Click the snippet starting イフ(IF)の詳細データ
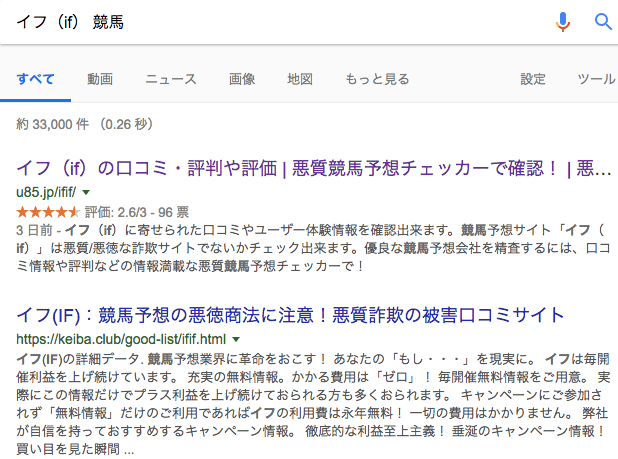The width and height of the screenshot is (618, 459). 314,404
